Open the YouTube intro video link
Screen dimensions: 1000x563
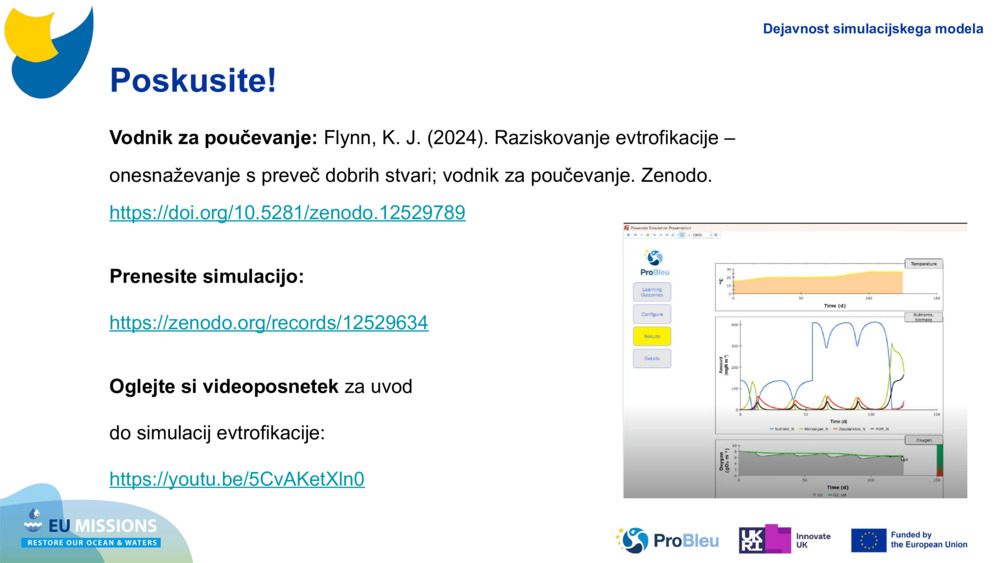(x=236, y=479)
